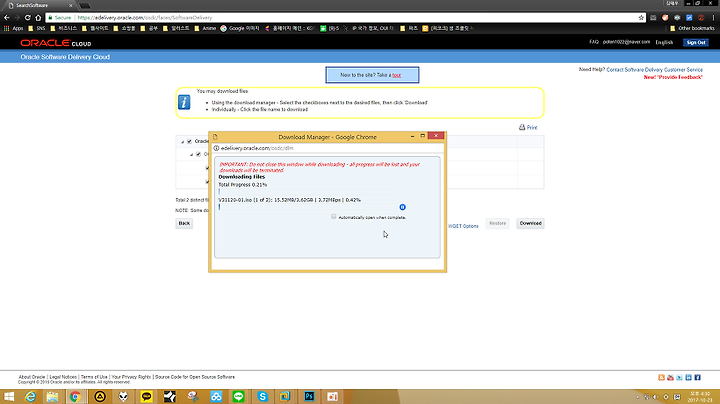The image size is (720, 404).
Task: Click the orange round extension icon
Action: tap(665, 18)
